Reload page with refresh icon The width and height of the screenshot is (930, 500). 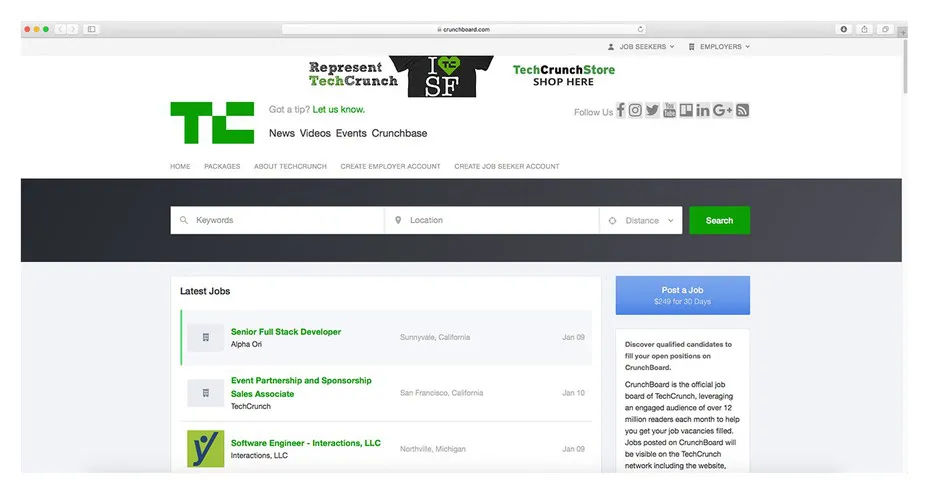[641, 29]
